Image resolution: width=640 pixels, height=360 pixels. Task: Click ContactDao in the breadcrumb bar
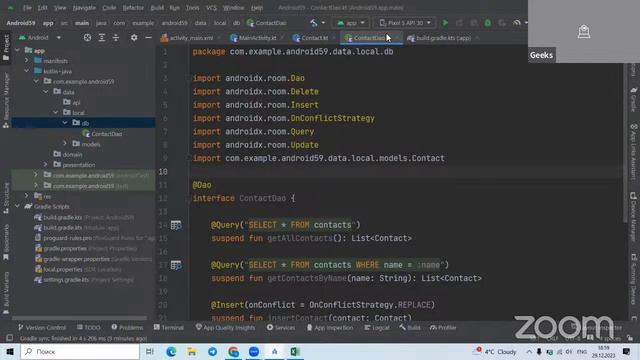(267, 23)
